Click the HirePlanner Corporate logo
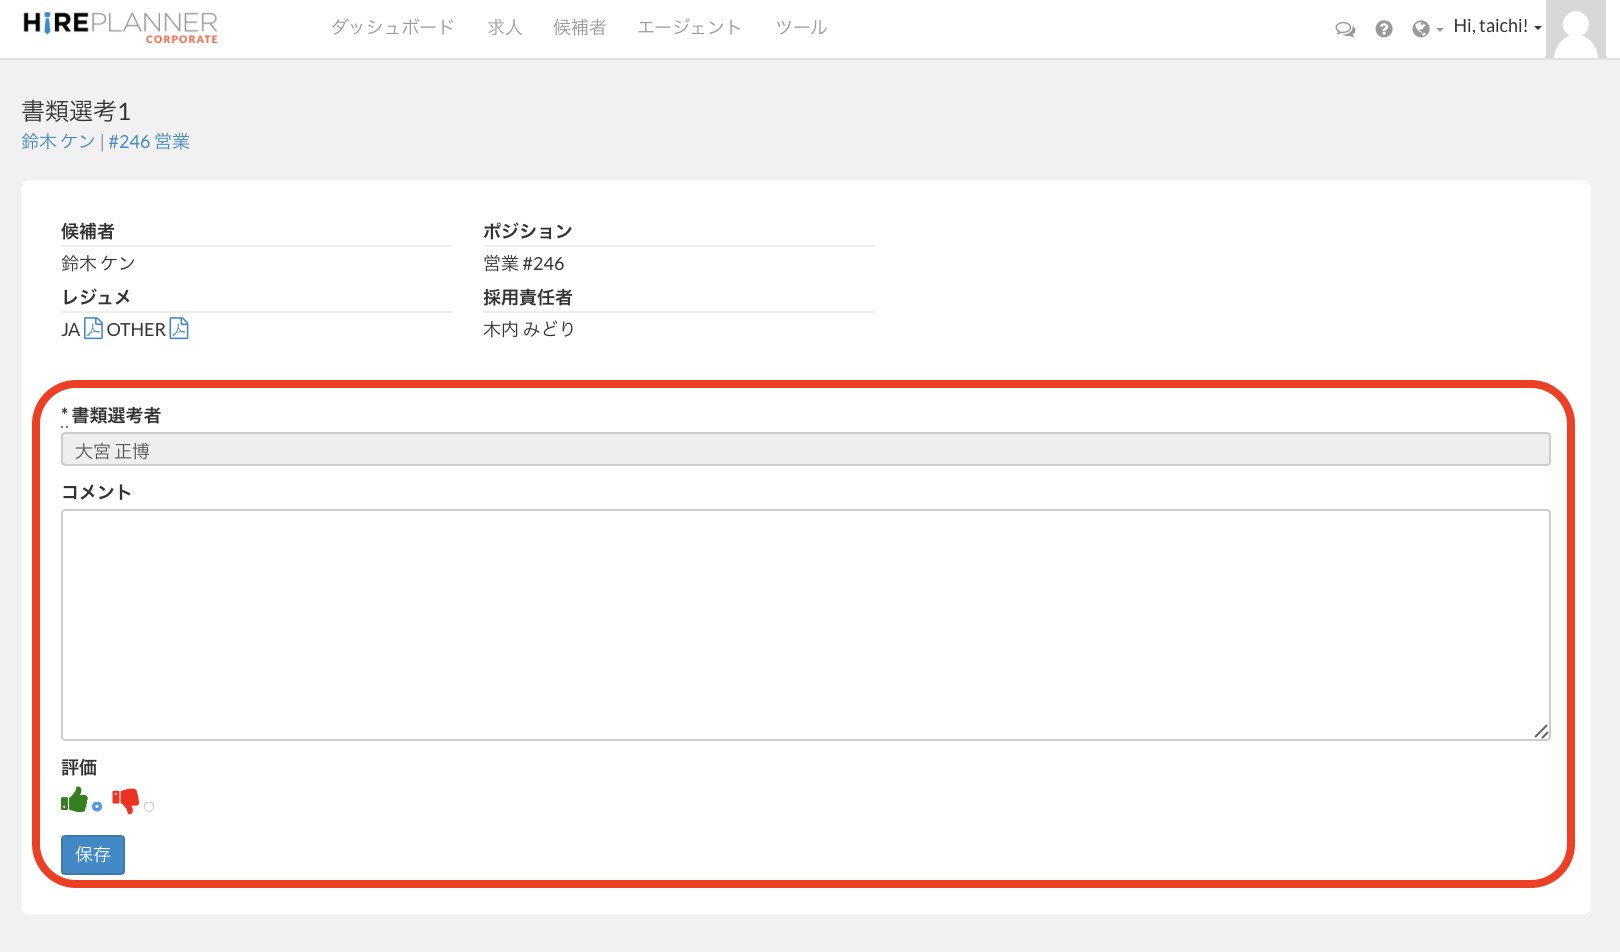This screenshot has width=1620, height=952. point(120,27)
